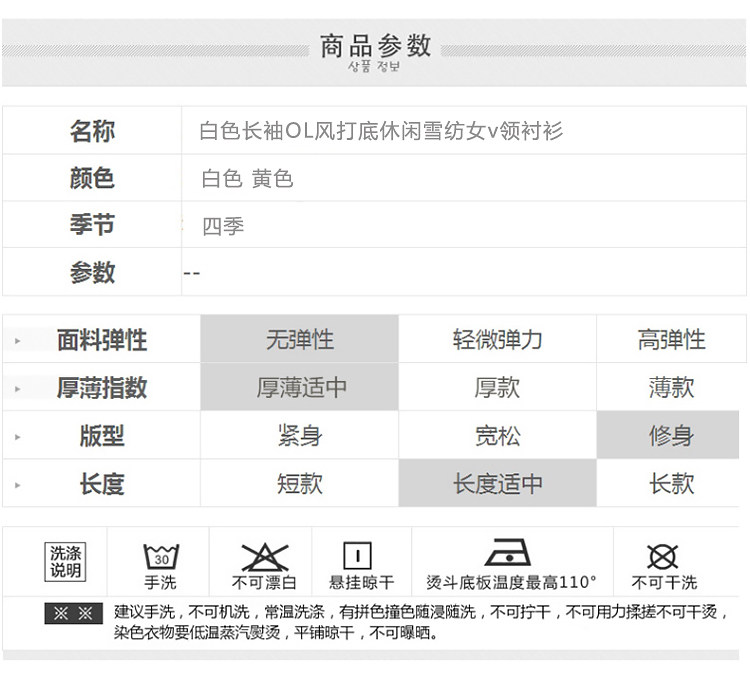Image resolution: width=750 pixels, height=681 pixels.
Task: Click the iron temperature icon
Action: click(508, 552)
